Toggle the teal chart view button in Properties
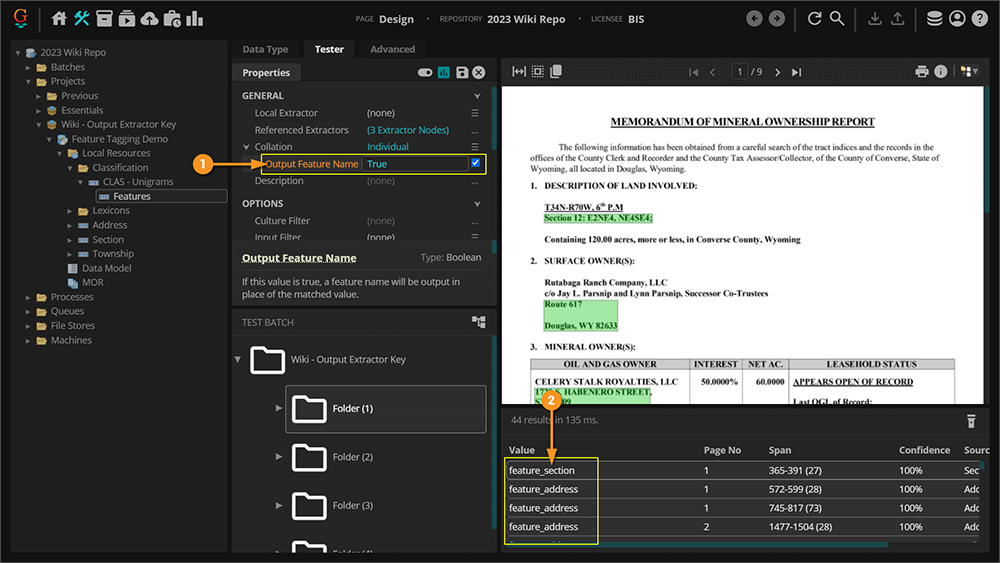 443,73
